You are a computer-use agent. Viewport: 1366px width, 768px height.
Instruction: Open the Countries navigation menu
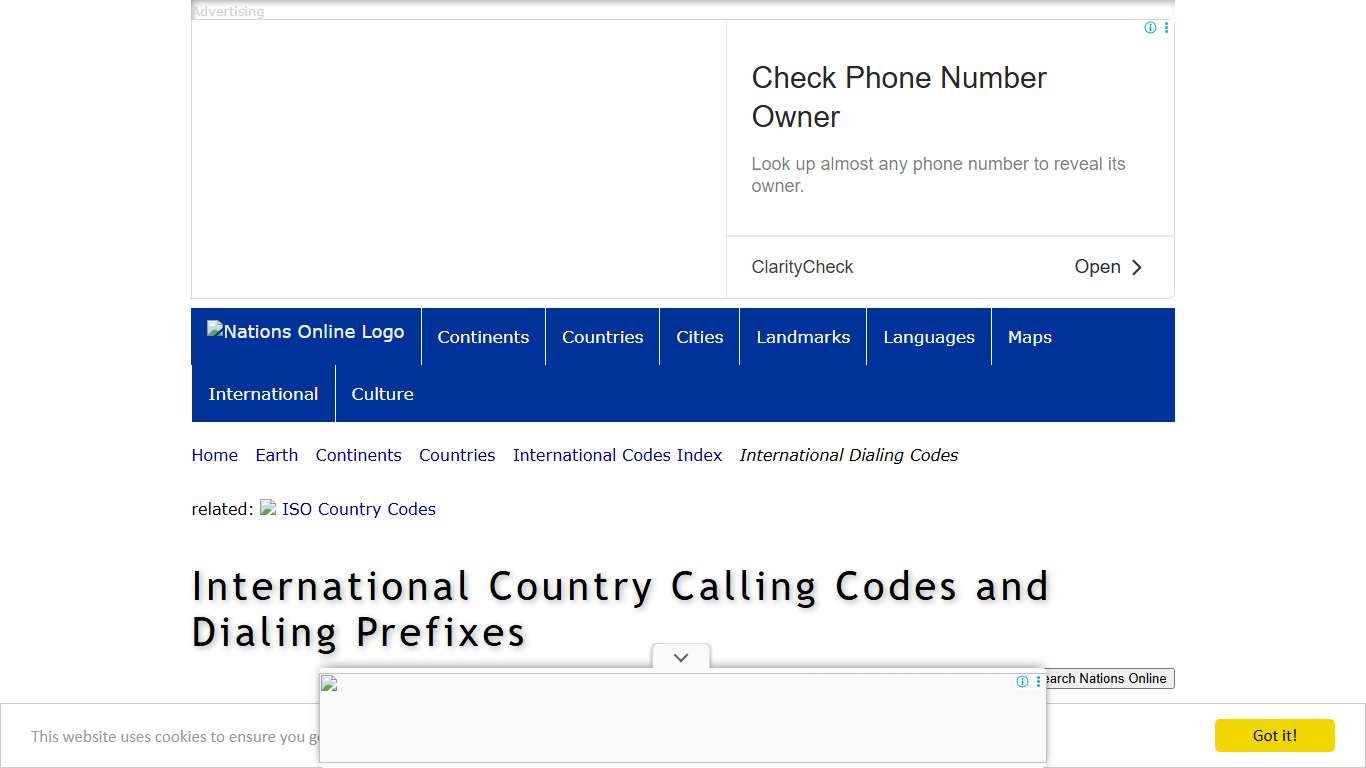(602, 337)
